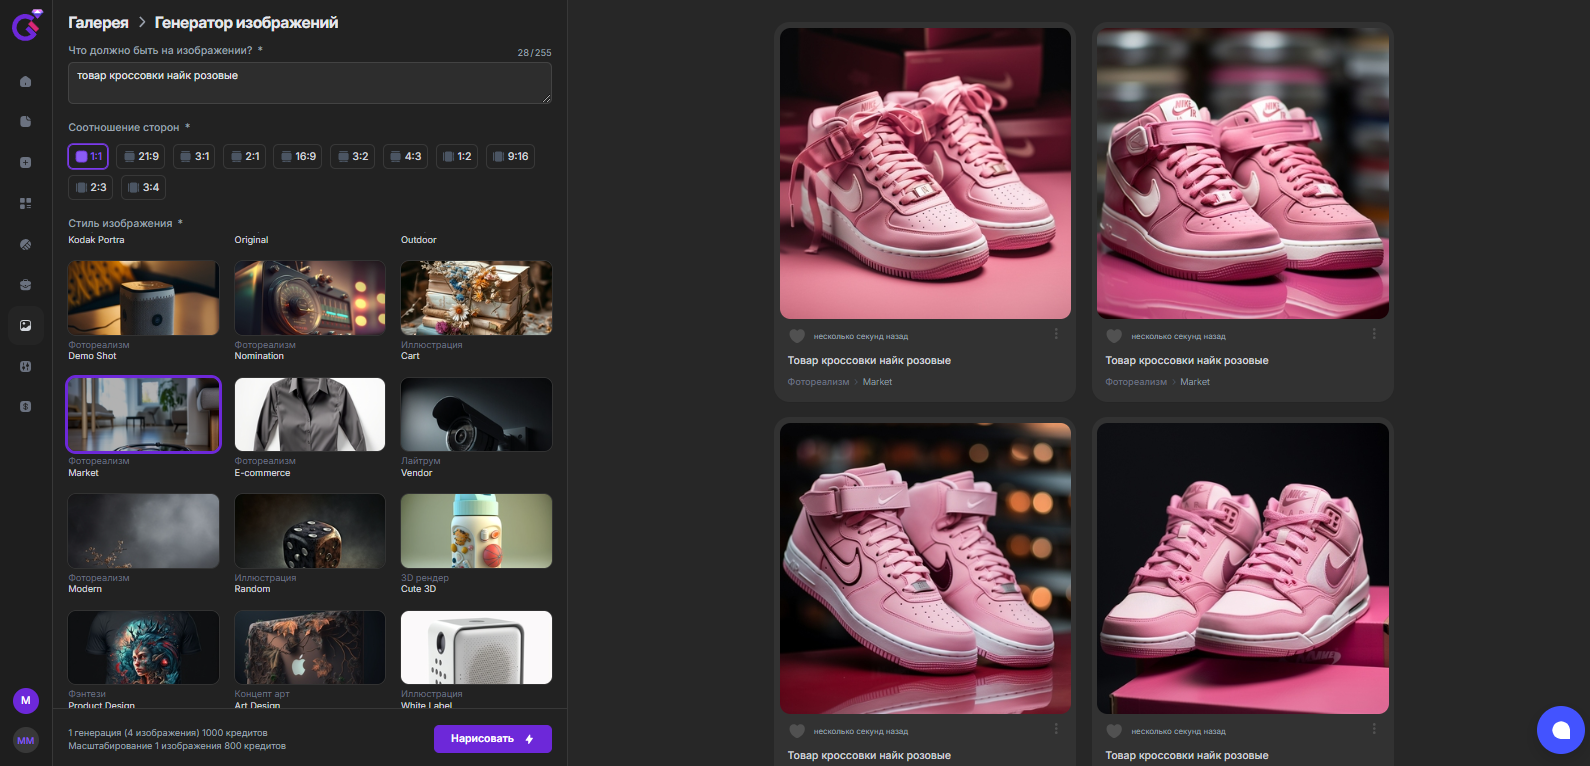
Task: Open the top-left pink sneakers image
Action: (925, 173)
